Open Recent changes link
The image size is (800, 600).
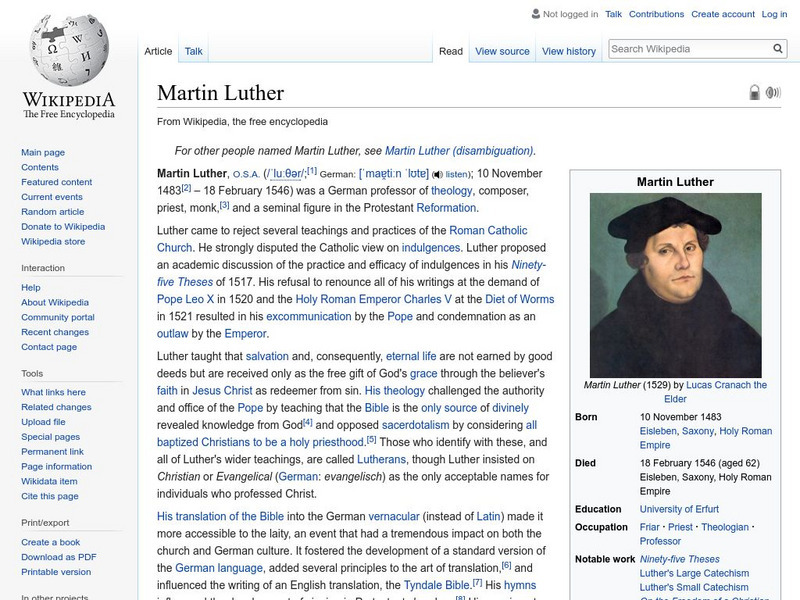click(55, 332)
